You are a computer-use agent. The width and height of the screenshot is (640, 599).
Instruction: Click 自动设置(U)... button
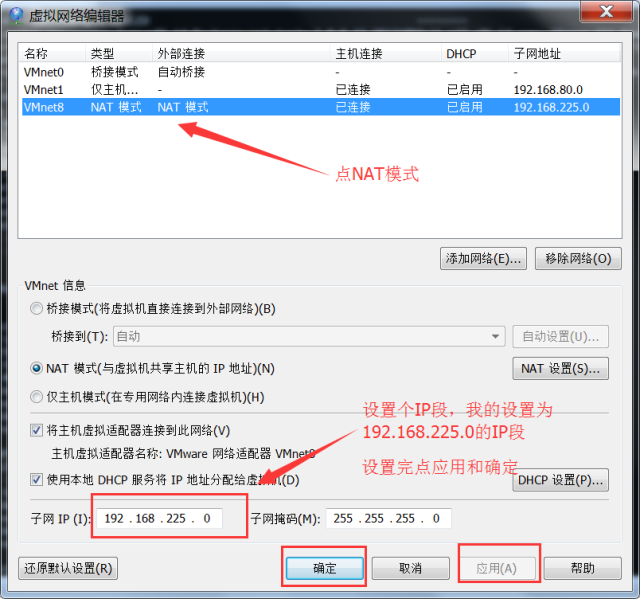(x=560, y=336)
